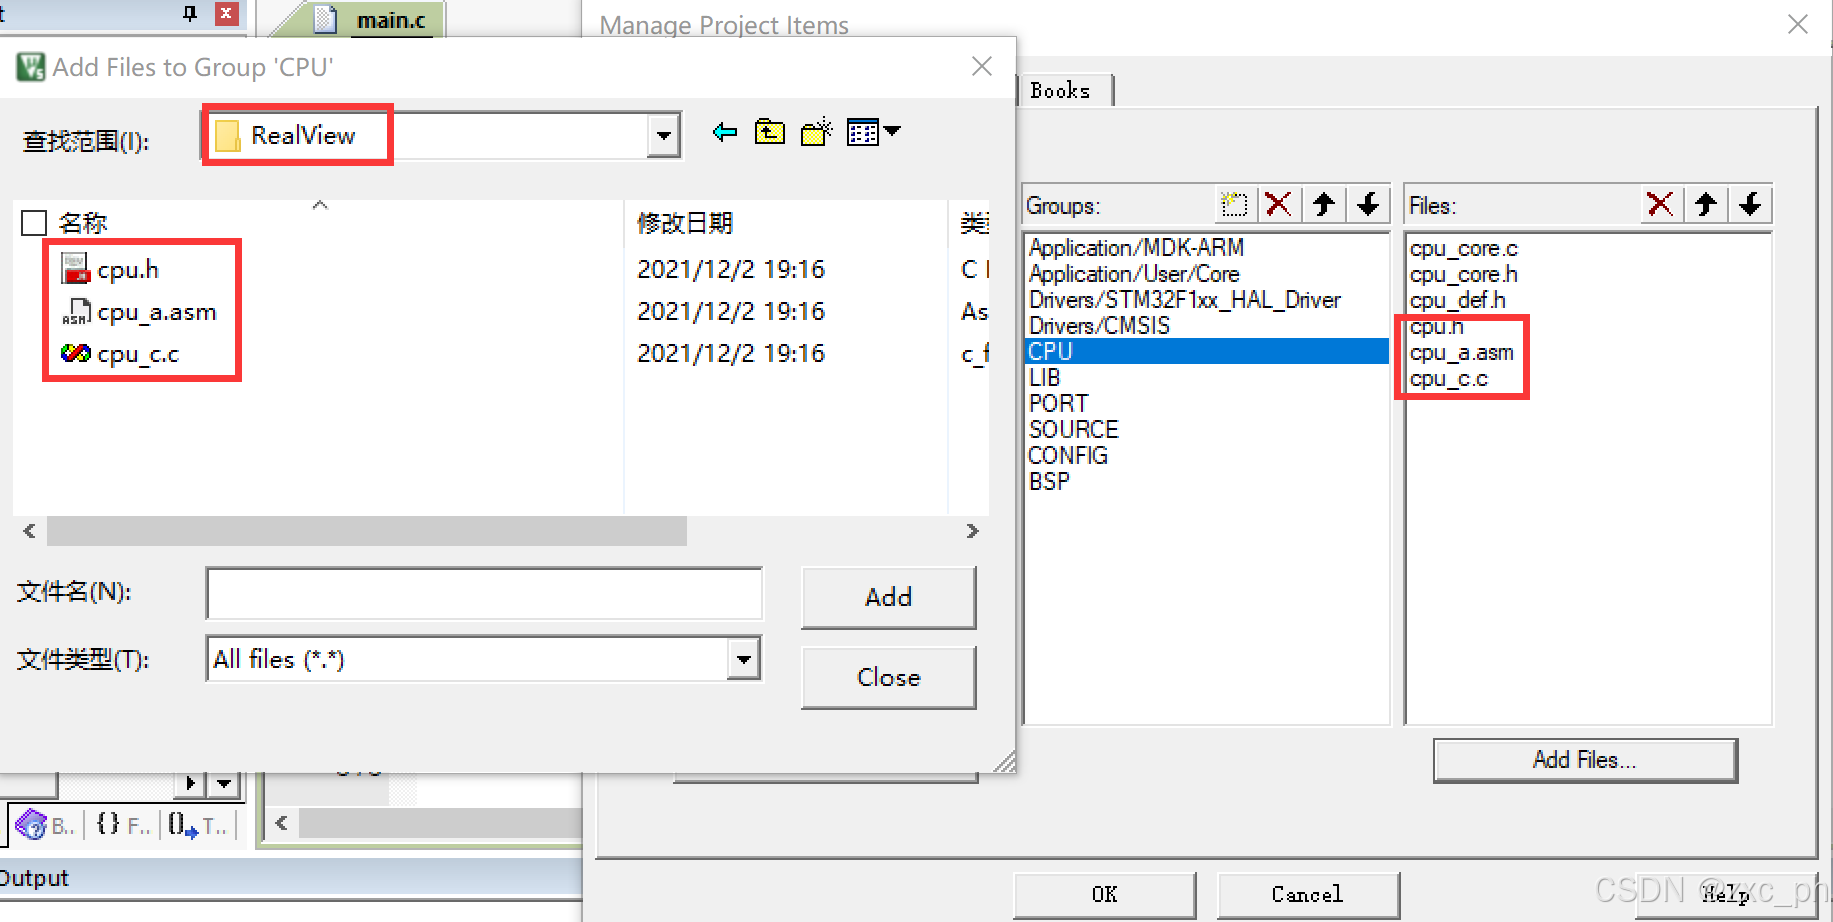Select cpu_a.asm file icon in dialog
Viewport: 1833px width, 922px height.
[76, 312]
